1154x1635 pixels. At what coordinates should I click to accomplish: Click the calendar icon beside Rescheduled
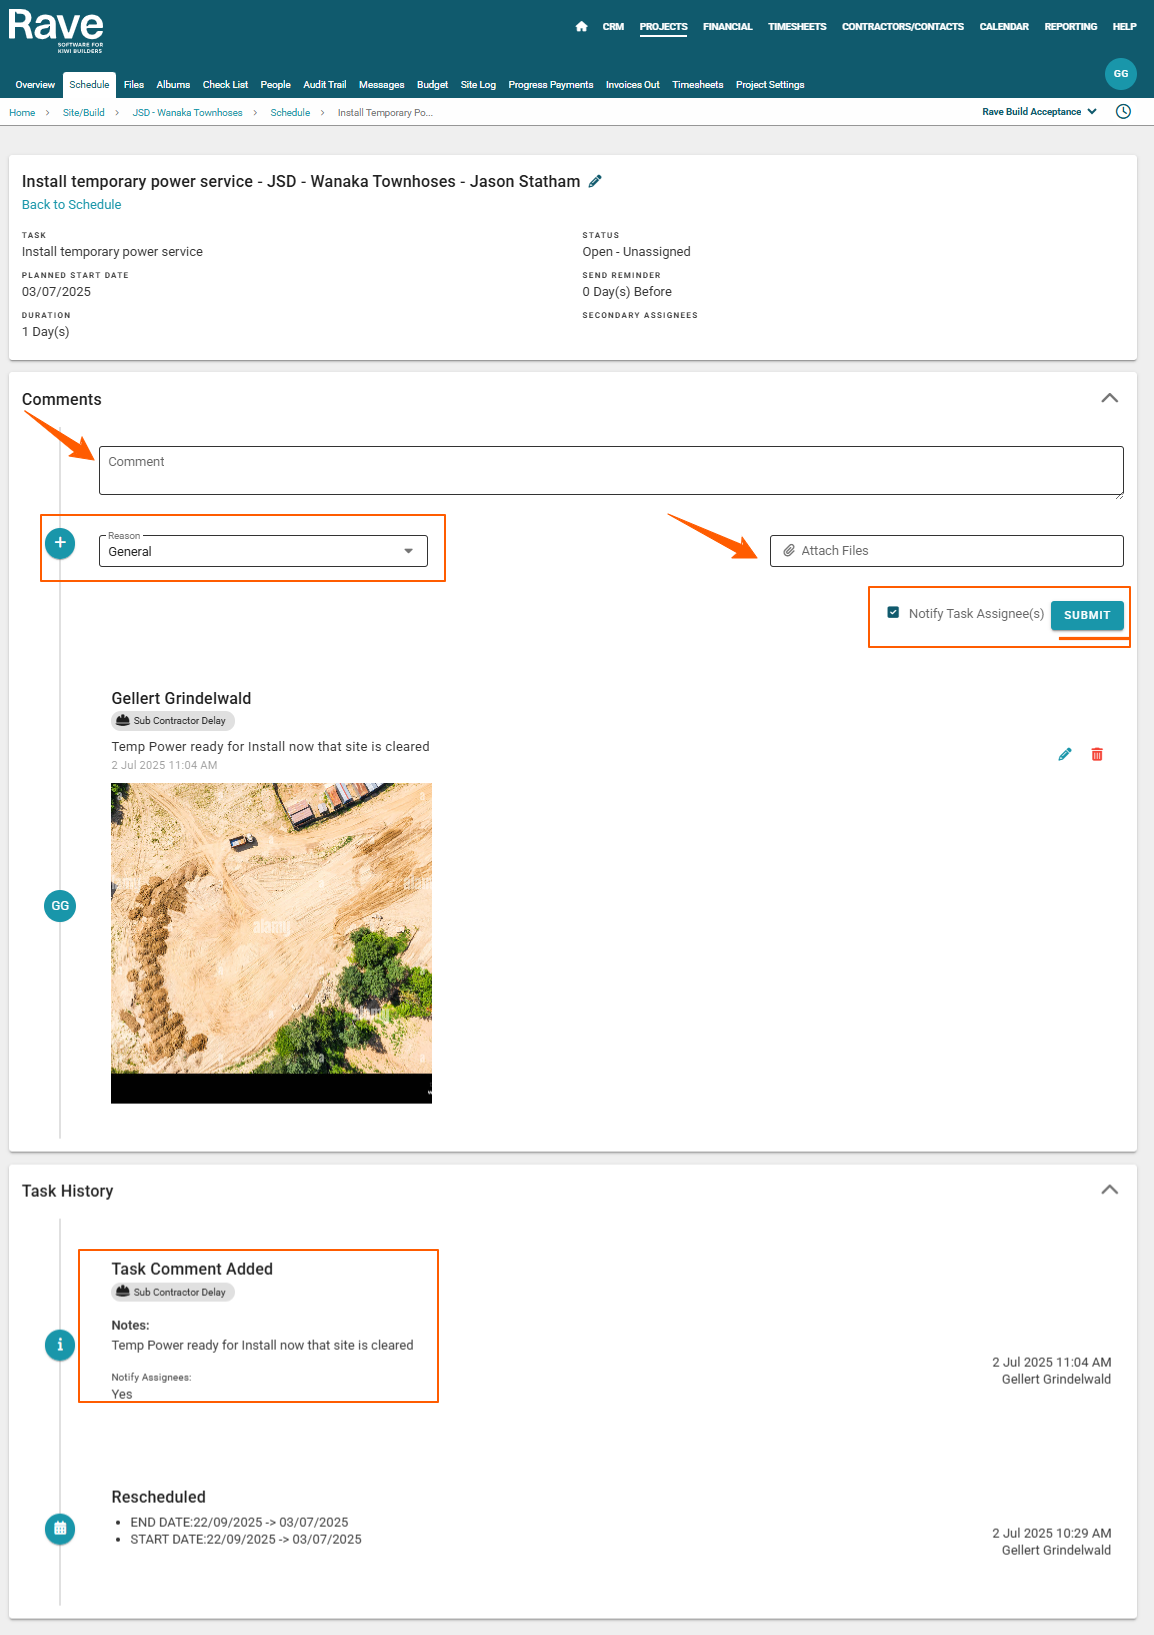point(60,1528)
